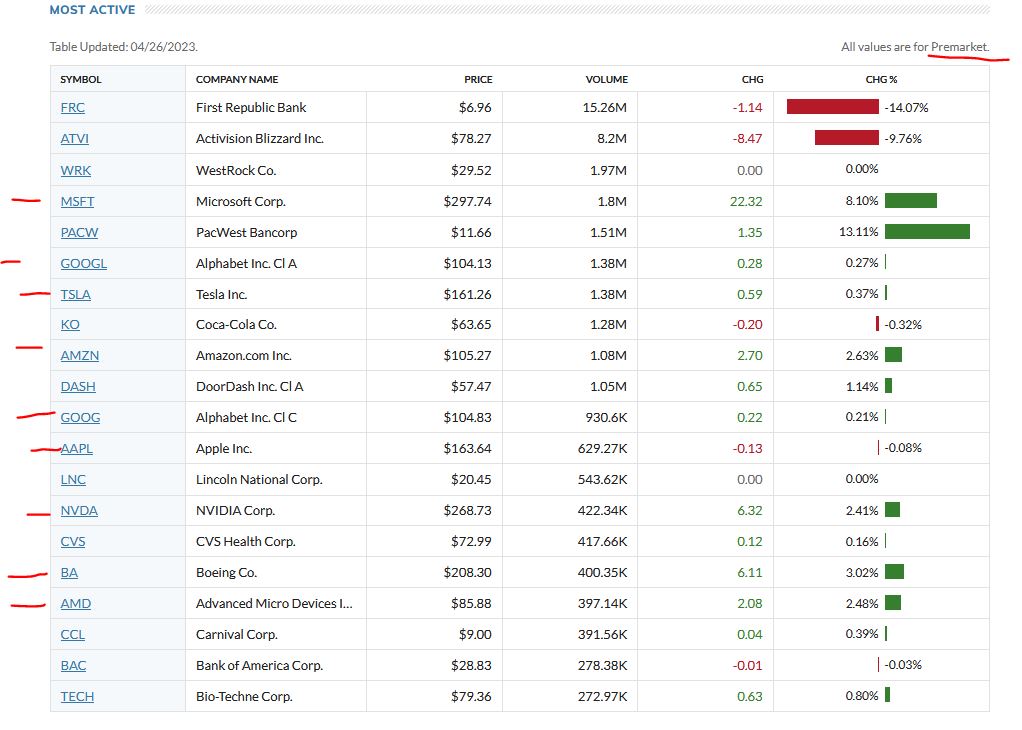The image size is (1022, 730).
Task: Click the VOLUME column header
Action: [606, 79]
